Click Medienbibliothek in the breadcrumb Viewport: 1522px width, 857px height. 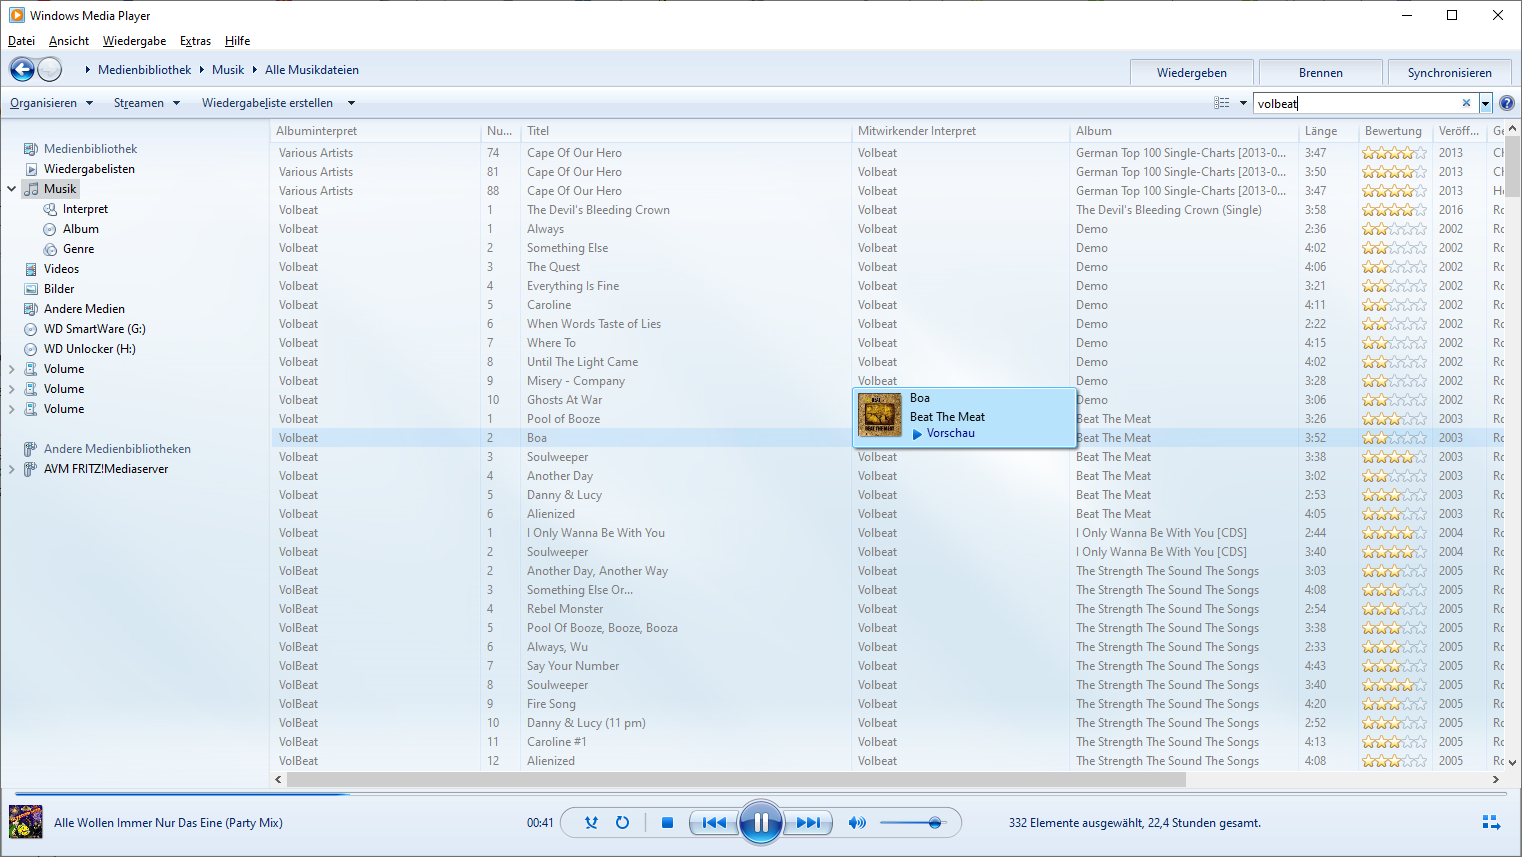pyautogui.click(x=144, y=70)
